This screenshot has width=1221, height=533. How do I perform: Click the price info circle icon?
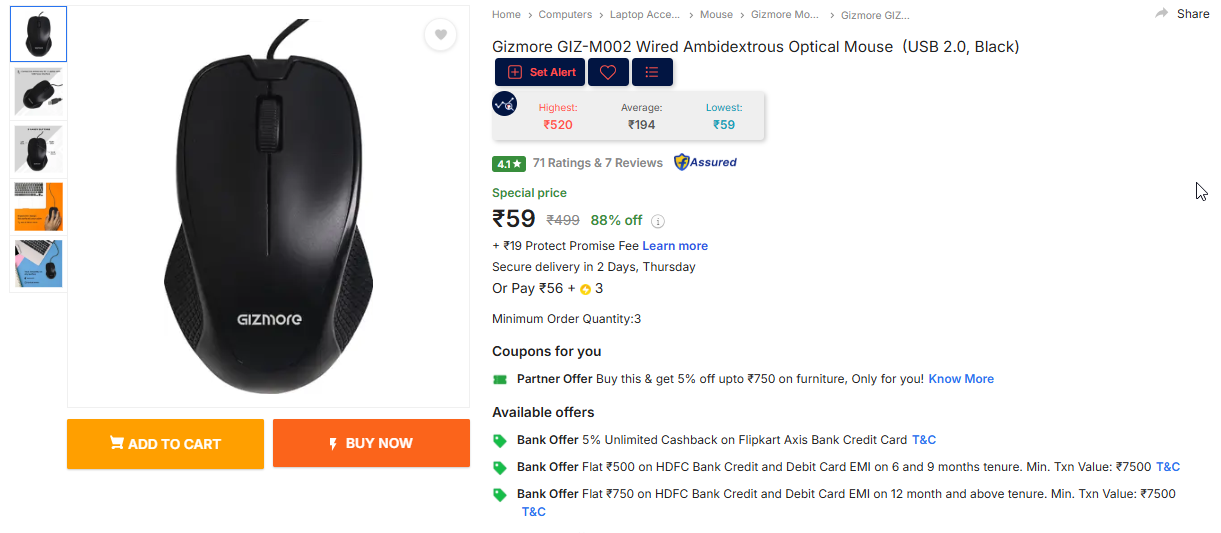pyautogui.click(x=658, y=221)
